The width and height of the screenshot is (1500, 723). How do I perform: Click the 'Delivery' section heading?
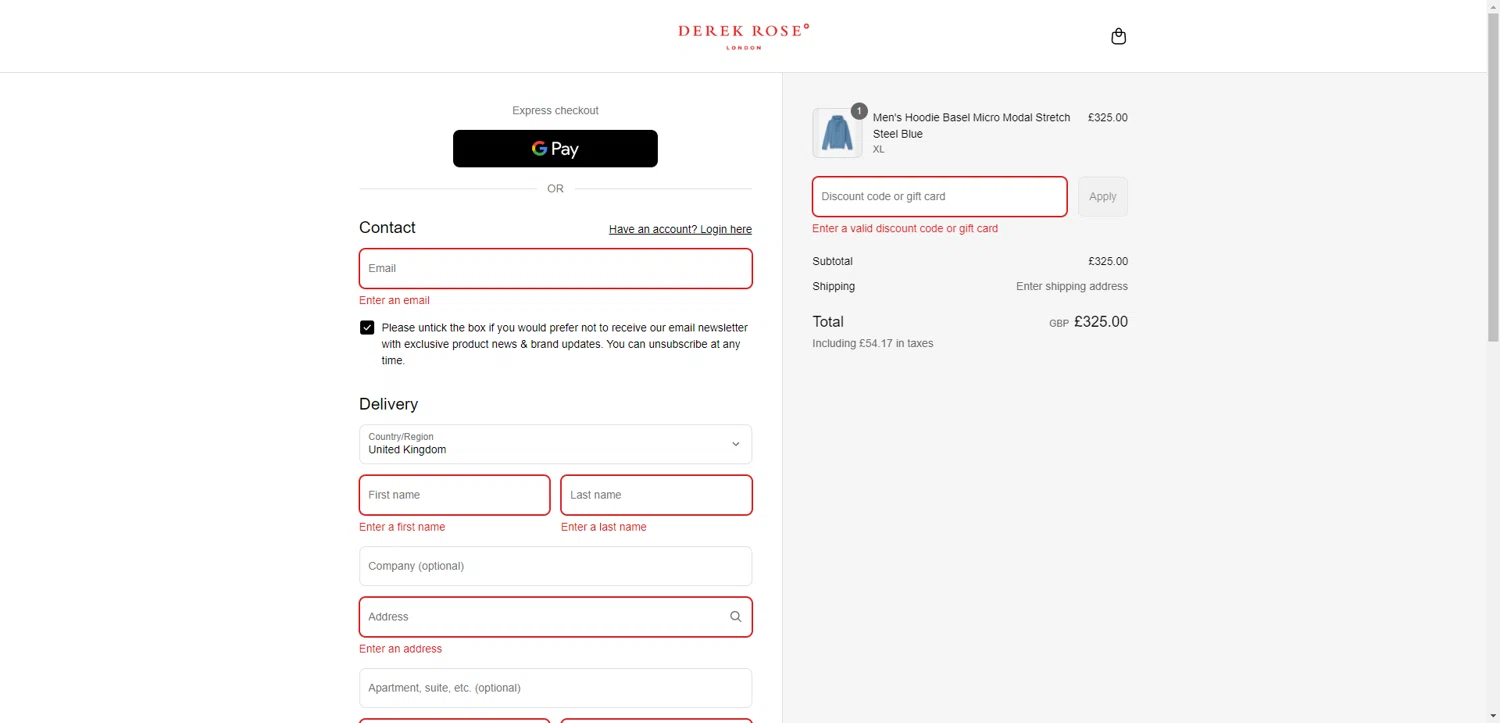point(388,404)
